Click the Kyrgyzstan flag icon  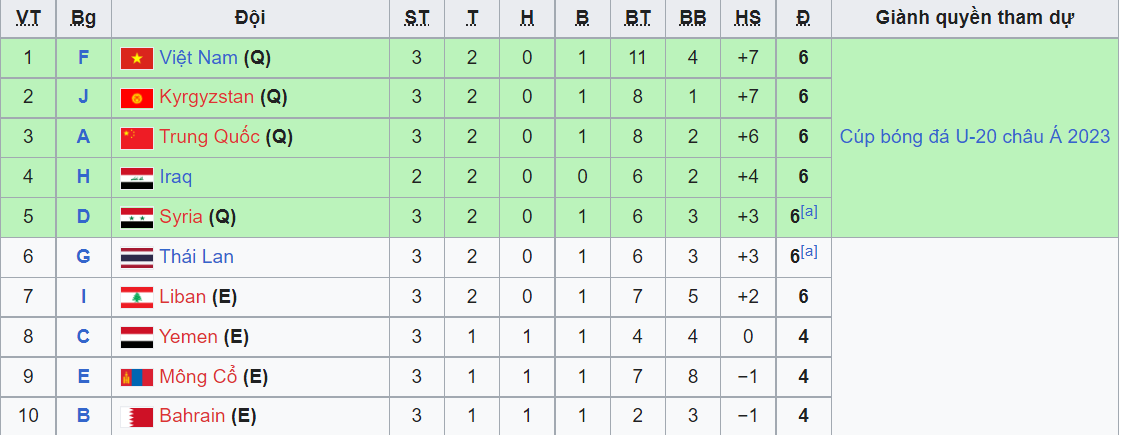pos(137,97)
